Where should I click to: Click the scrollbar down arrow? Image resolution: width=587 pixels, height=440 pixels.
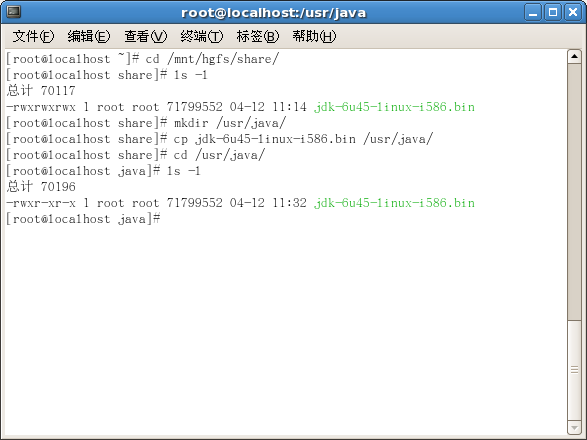click(574, 427)
